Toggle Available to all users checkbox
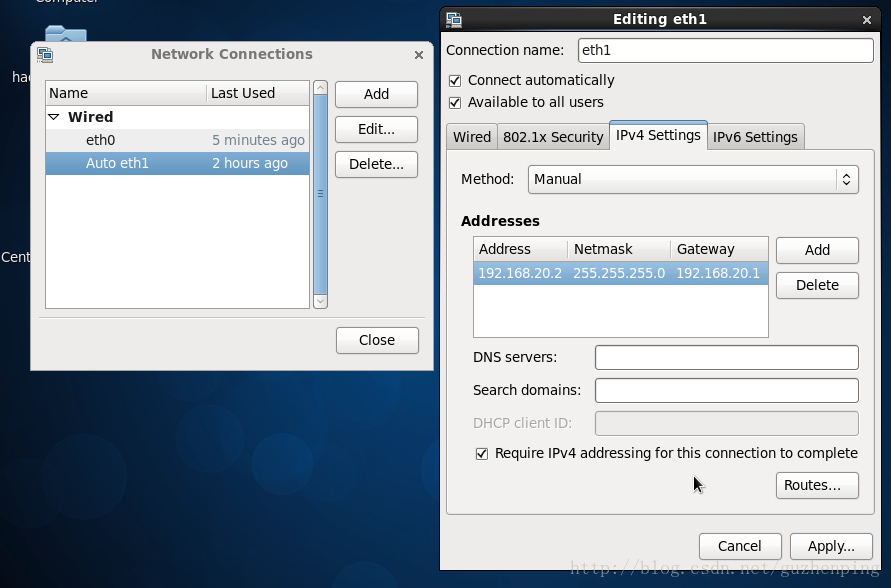This screenshot has height=588, width=891. (x=455, y=103)
